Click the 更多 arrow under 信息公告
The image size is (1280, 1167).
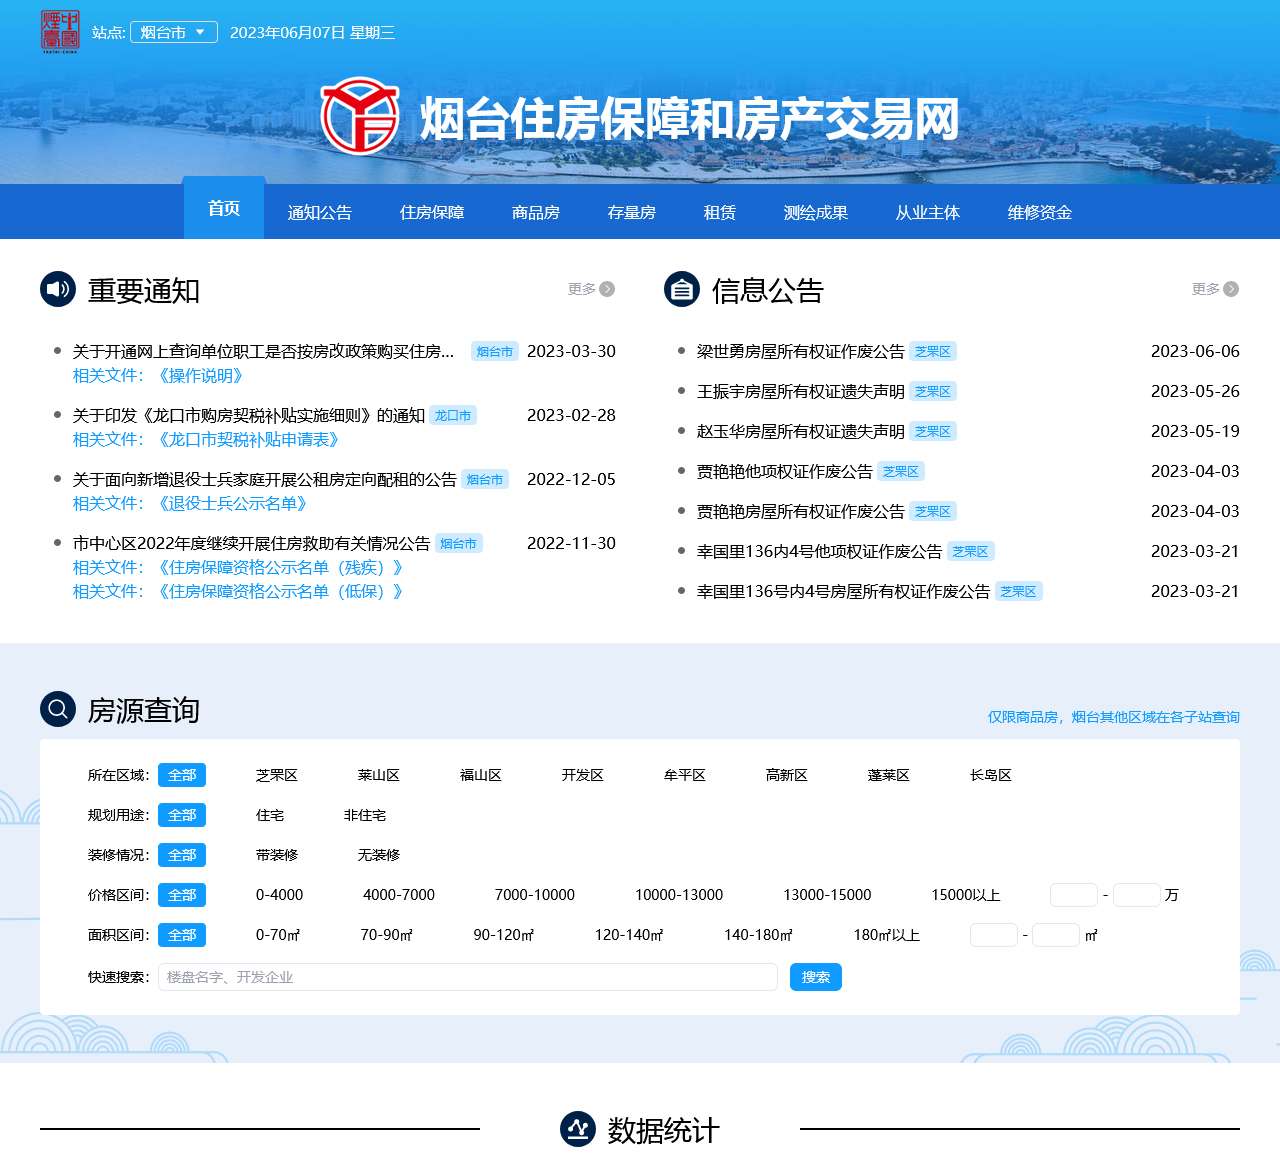click(1230, 289)
